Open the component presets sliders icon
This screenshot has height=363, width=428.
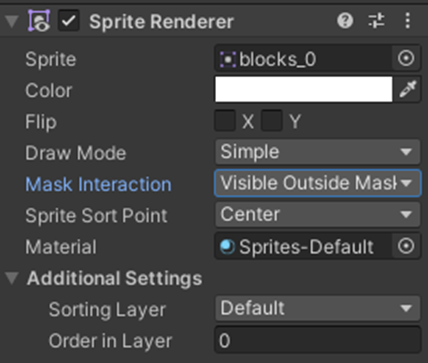tap(376, 21)
